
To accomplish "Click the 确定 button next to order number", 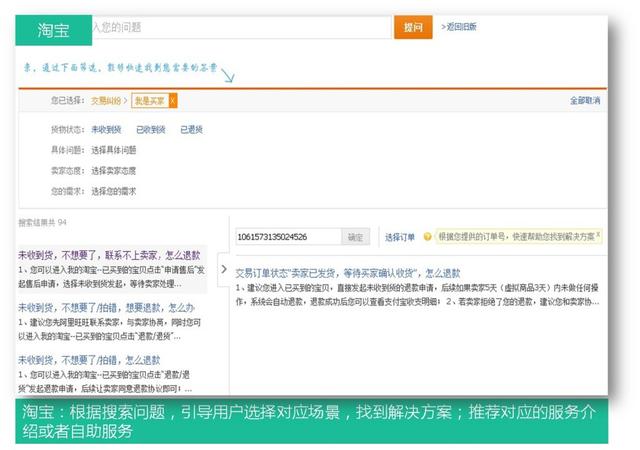I will pos(356,237).
